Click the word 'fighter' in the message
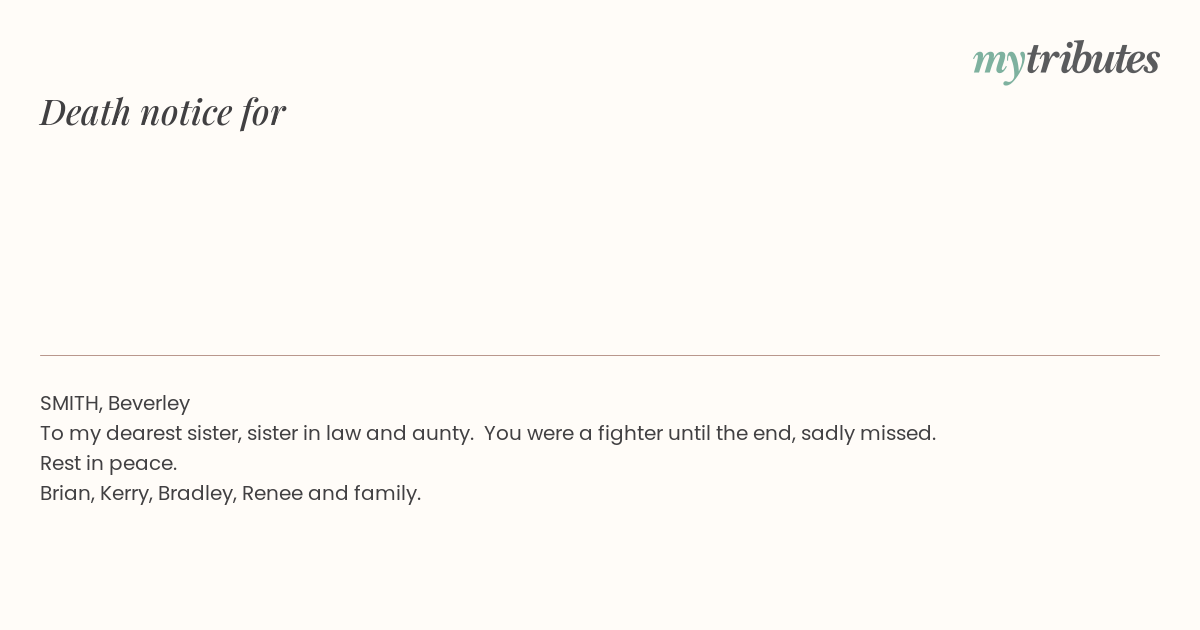This screenshot has height=630, width=1200. click(630, 434)
